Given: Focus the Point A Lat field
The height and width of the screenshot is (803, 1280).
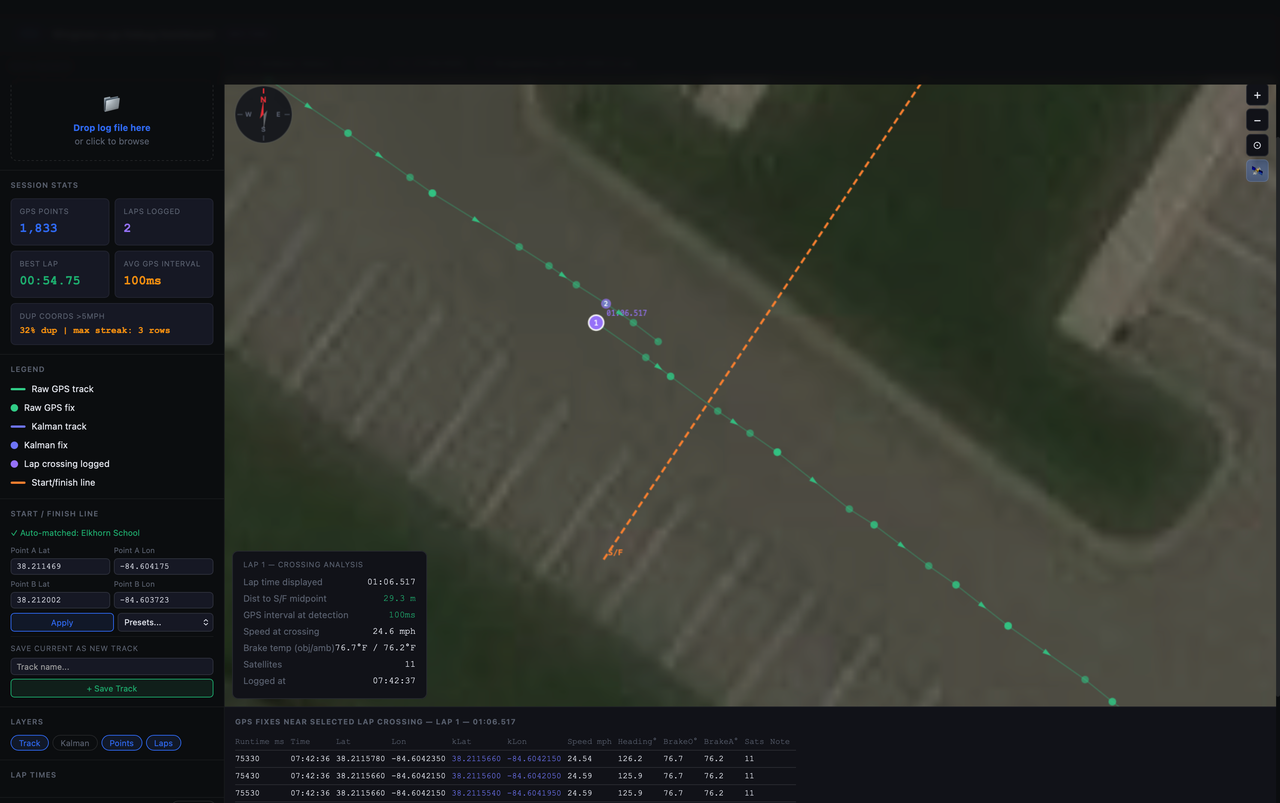Looking at the screenshot, I should [60, 567].
